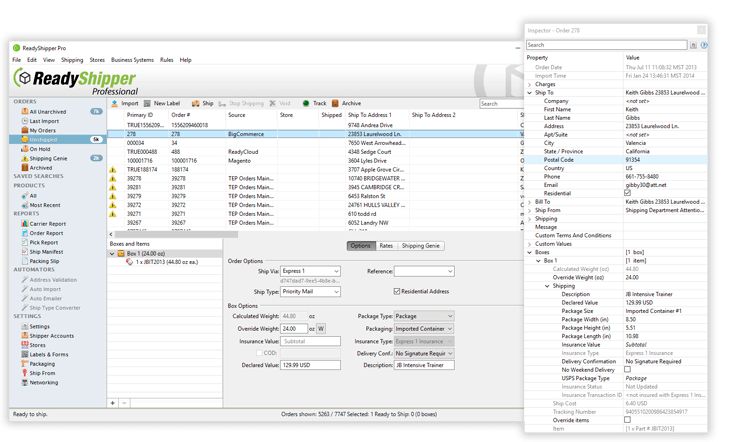Click the W weigh button by Override Weight
The height and width of the screenshot is (442, 730).
tap(321, 329)
